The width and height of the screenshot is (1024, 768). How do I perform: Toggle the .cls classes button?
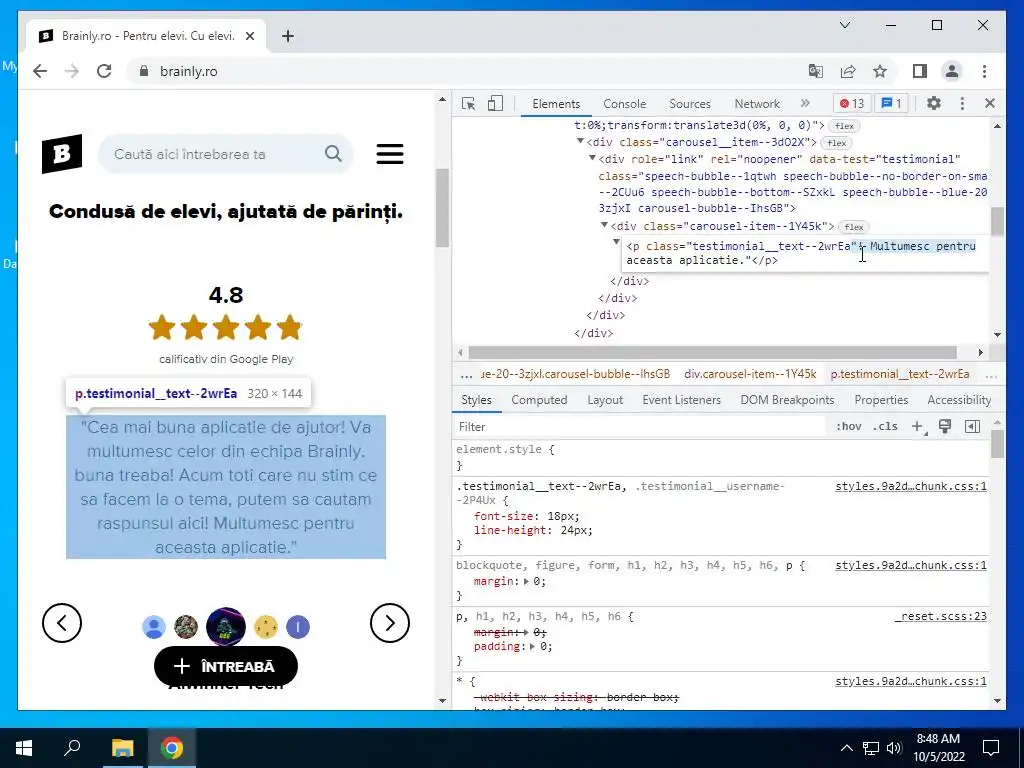(885, 426)
